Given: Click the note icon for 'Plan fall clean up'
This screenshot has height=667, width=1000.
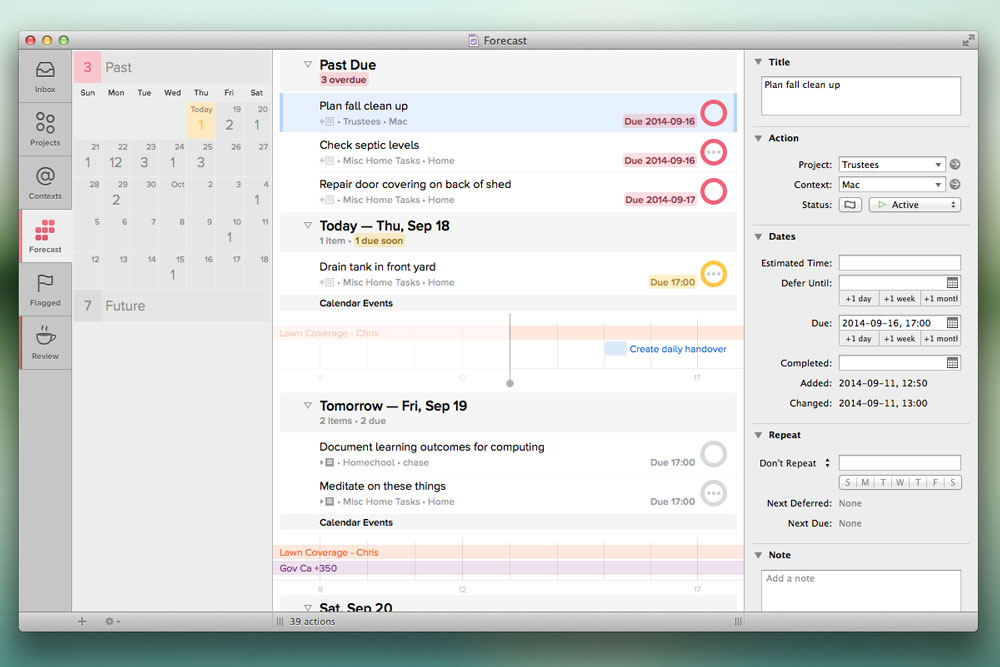Looking at the screenshot, I should (327, 122).
